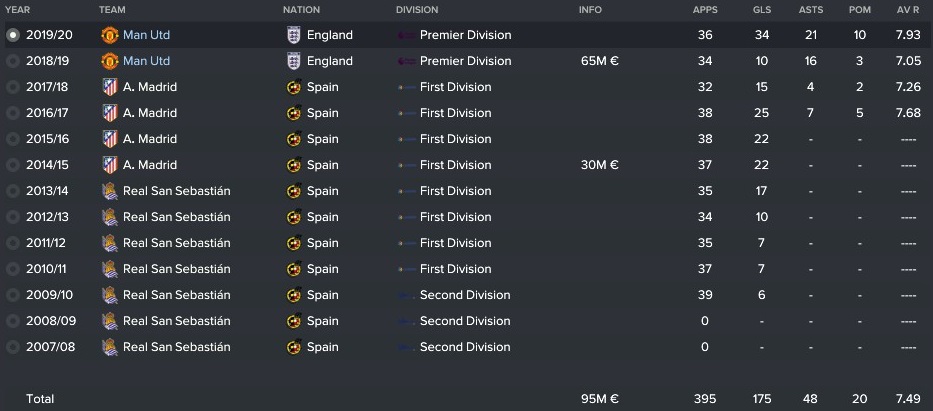Select the 2019/20 season radio button

point(12,35)
